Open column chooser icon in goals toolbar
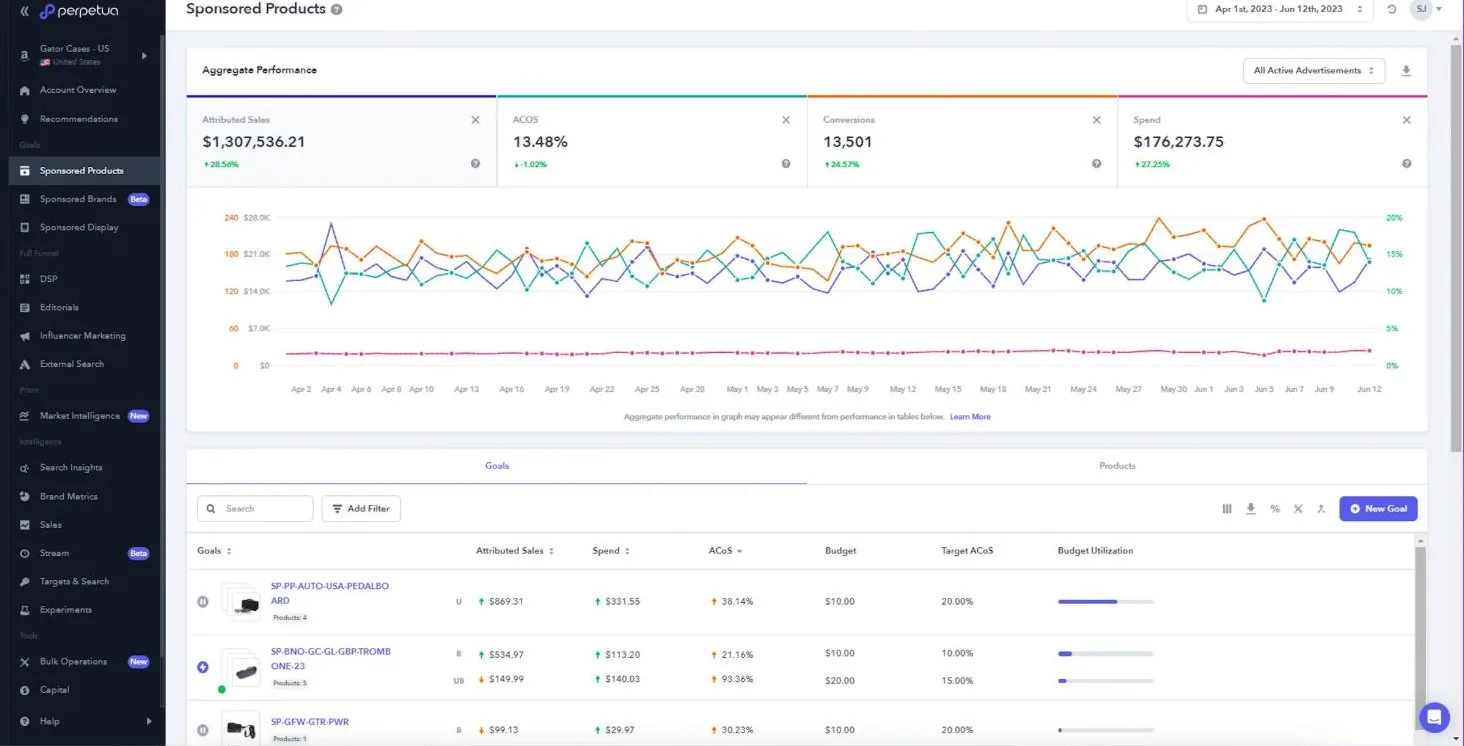1464x746 pixels. tap(1227, 509)
